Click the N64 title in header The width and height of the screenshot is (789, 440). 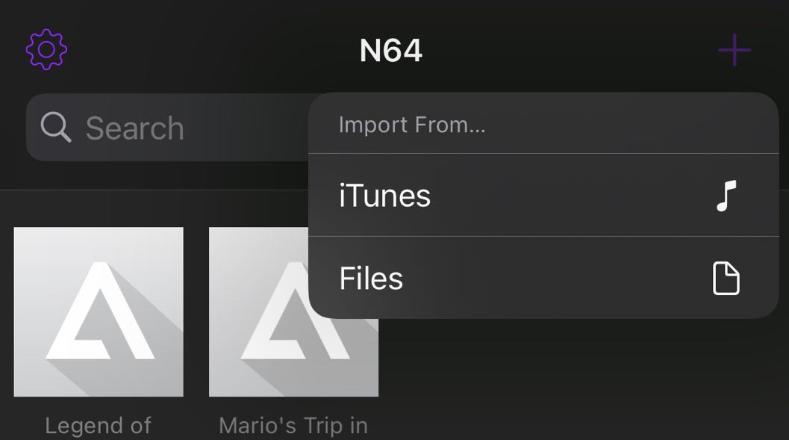(x=391, y=51)
